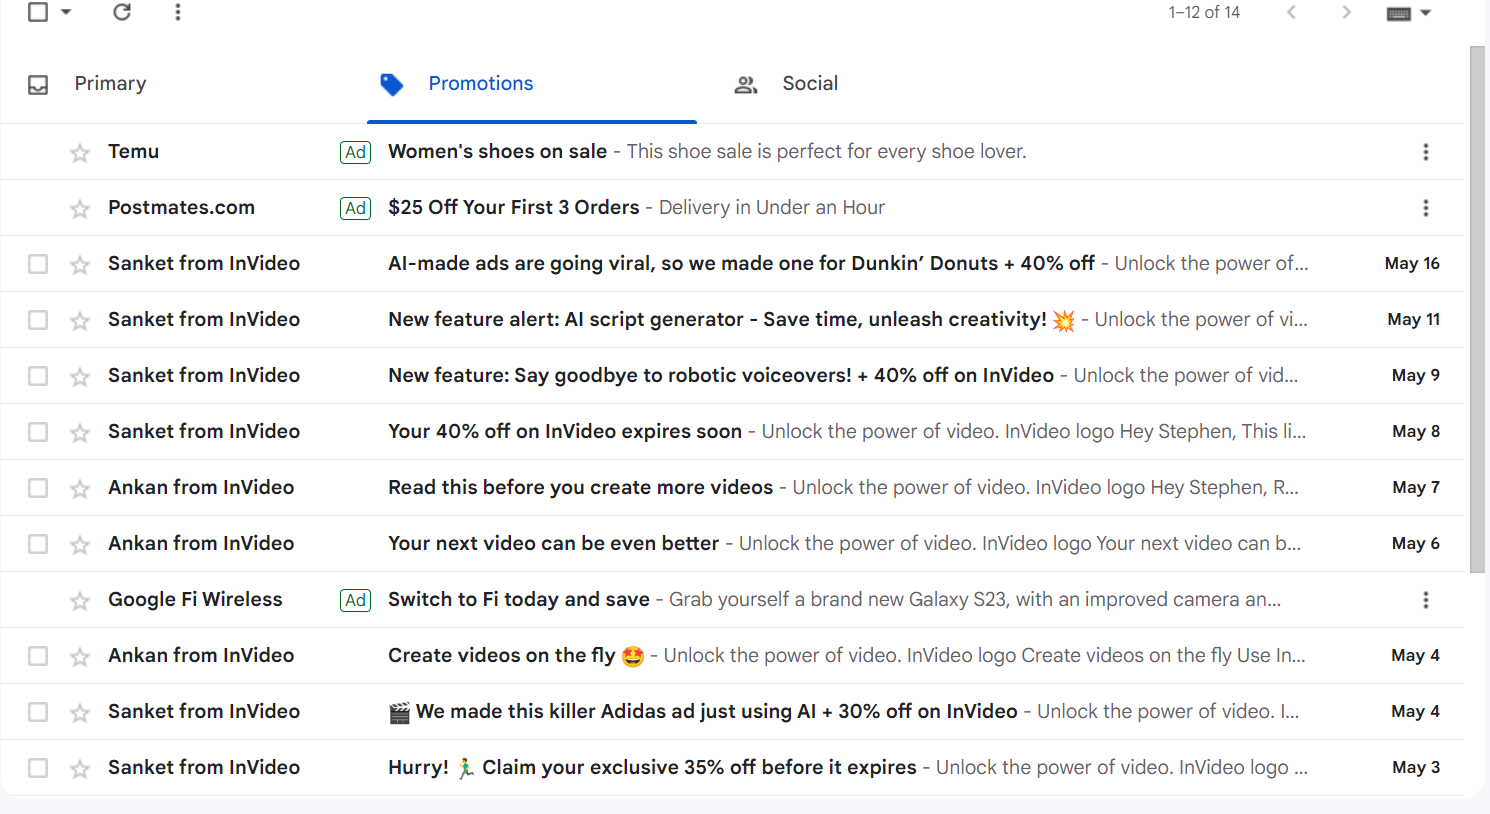Click the May 3 date
The width and height of the screenshot is (1490, 814).
point(1416,767)
